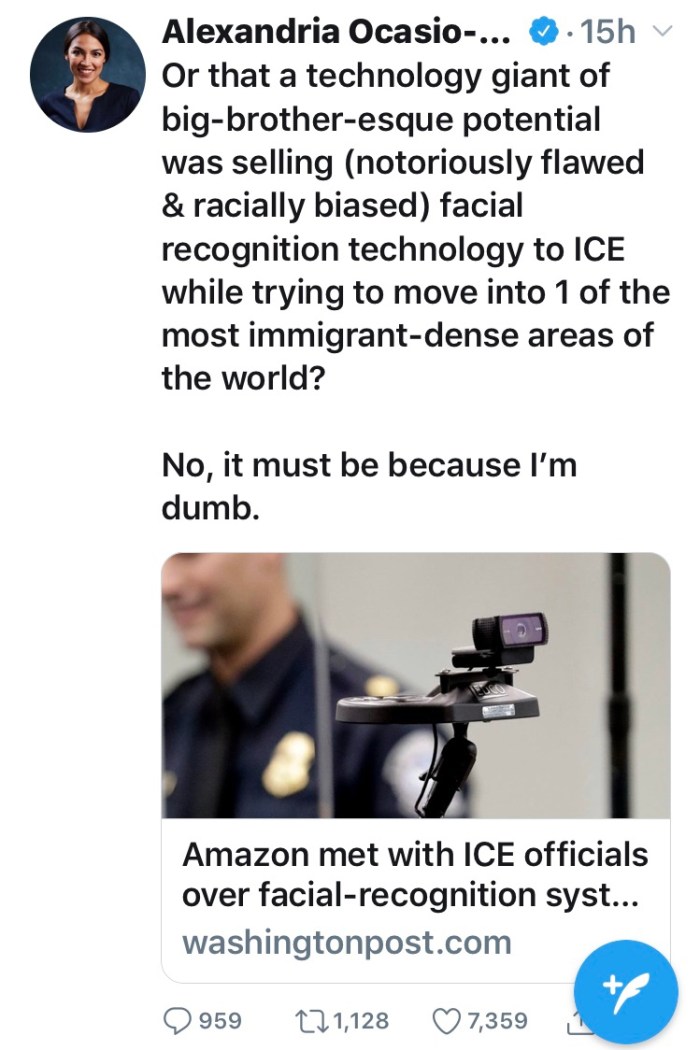Screen dimensions: 700x1050
Task: Open the tweet author's profile photo
Action: [x=86, y=75]
